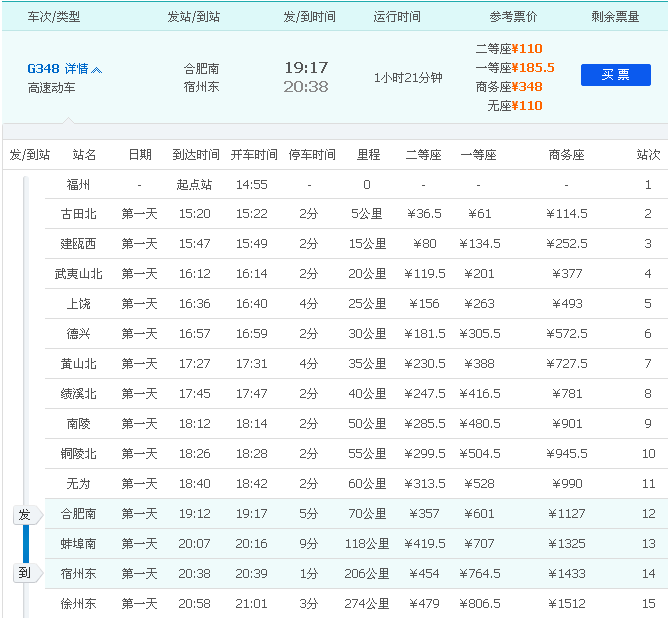Click station name 铜陵北

click(78, 454)
